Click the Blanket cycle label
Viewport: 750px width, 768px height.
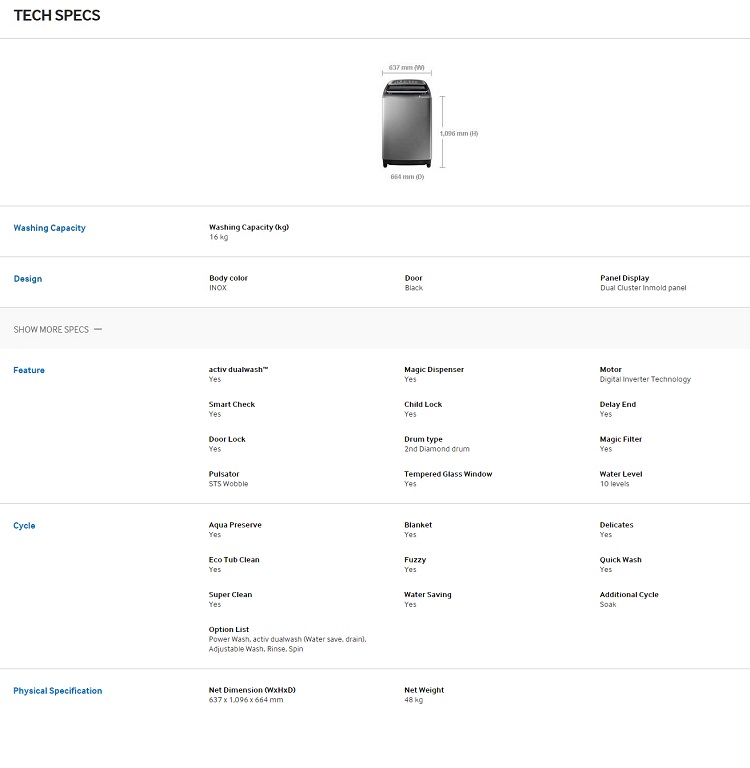pyautogui.click(x=418, y=525)
